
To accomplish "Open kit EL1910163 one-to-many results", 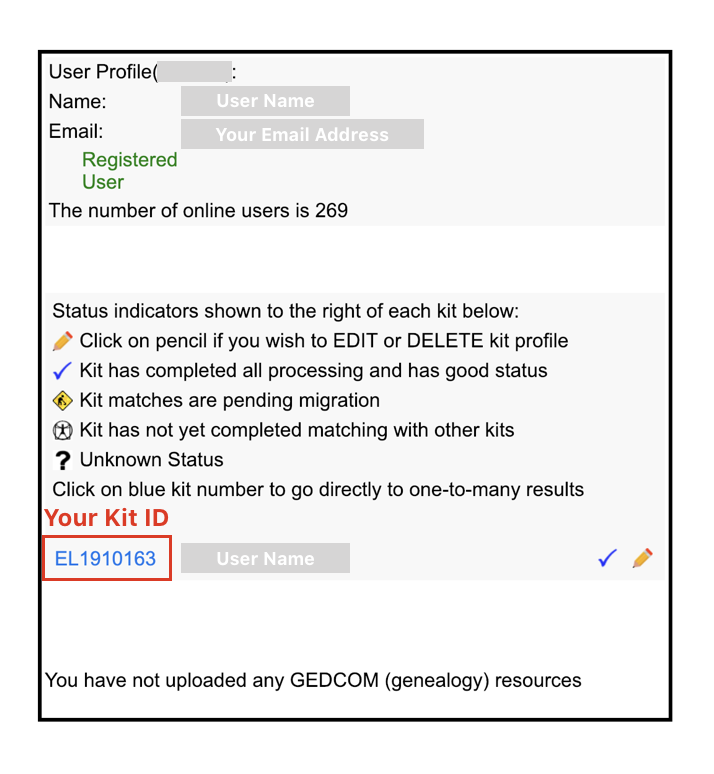I will click(105, 559).
